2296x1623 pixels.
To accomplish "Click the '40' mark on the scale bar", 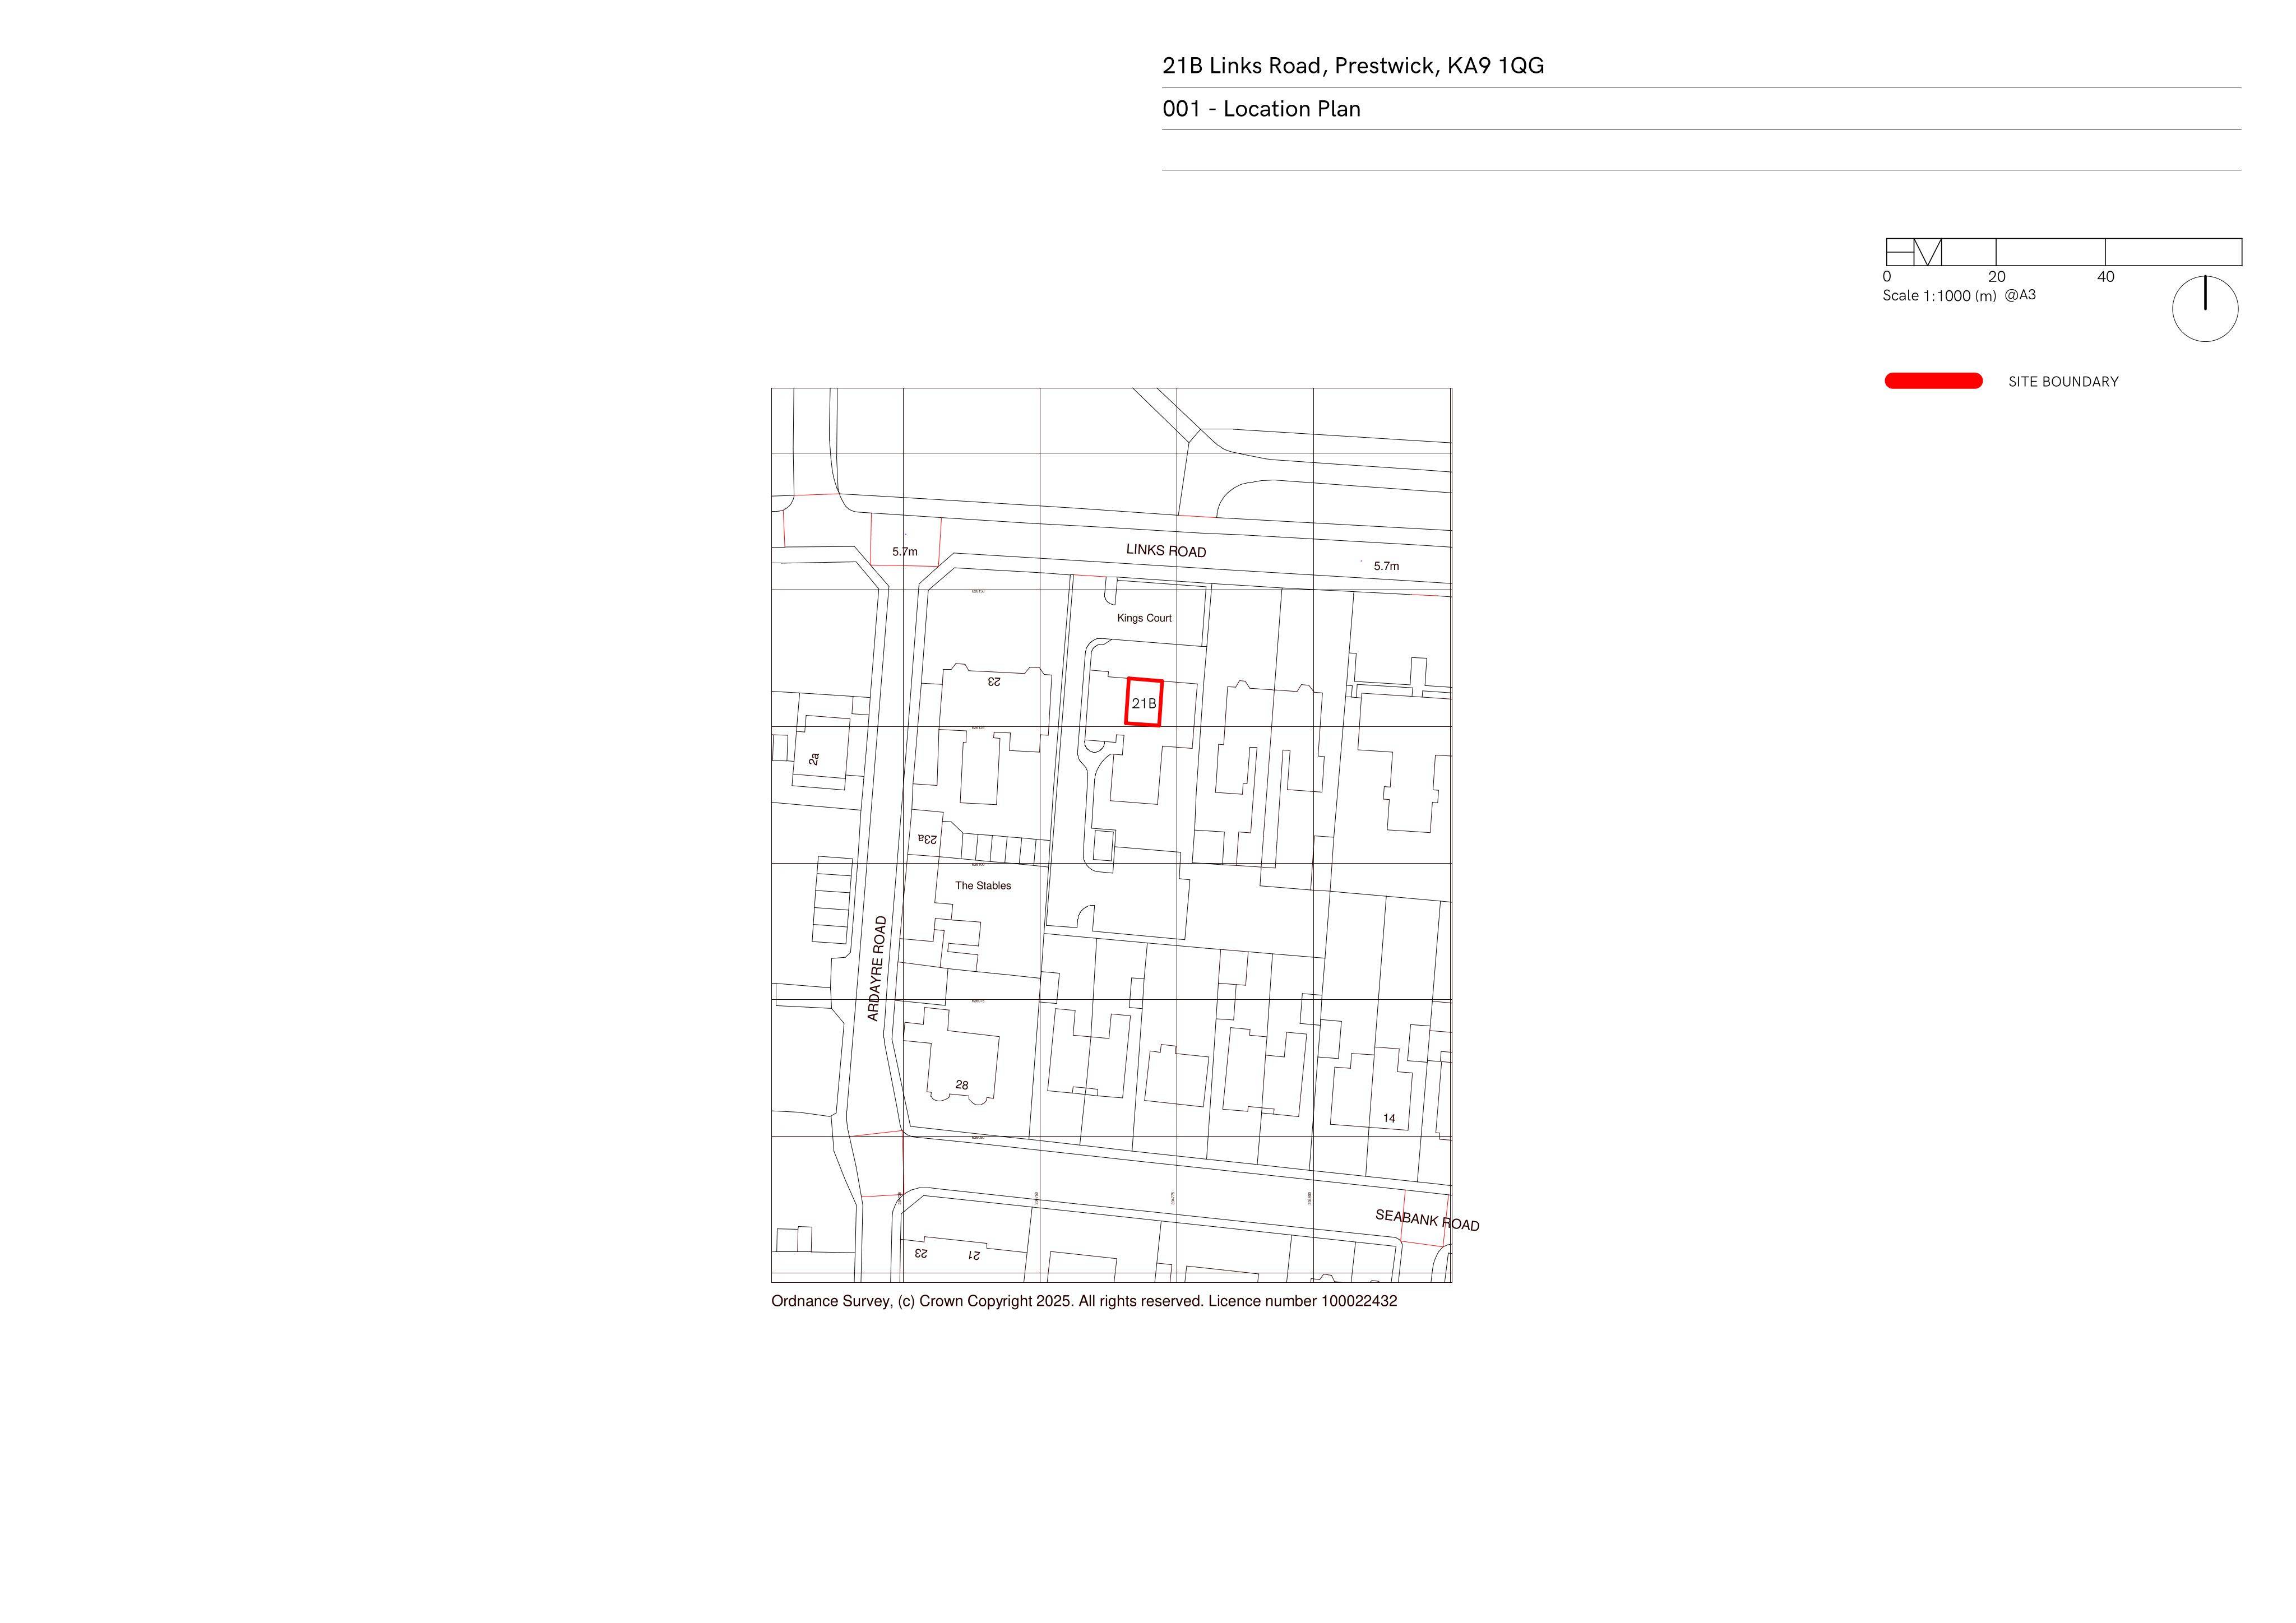I will click(2106, 277).
